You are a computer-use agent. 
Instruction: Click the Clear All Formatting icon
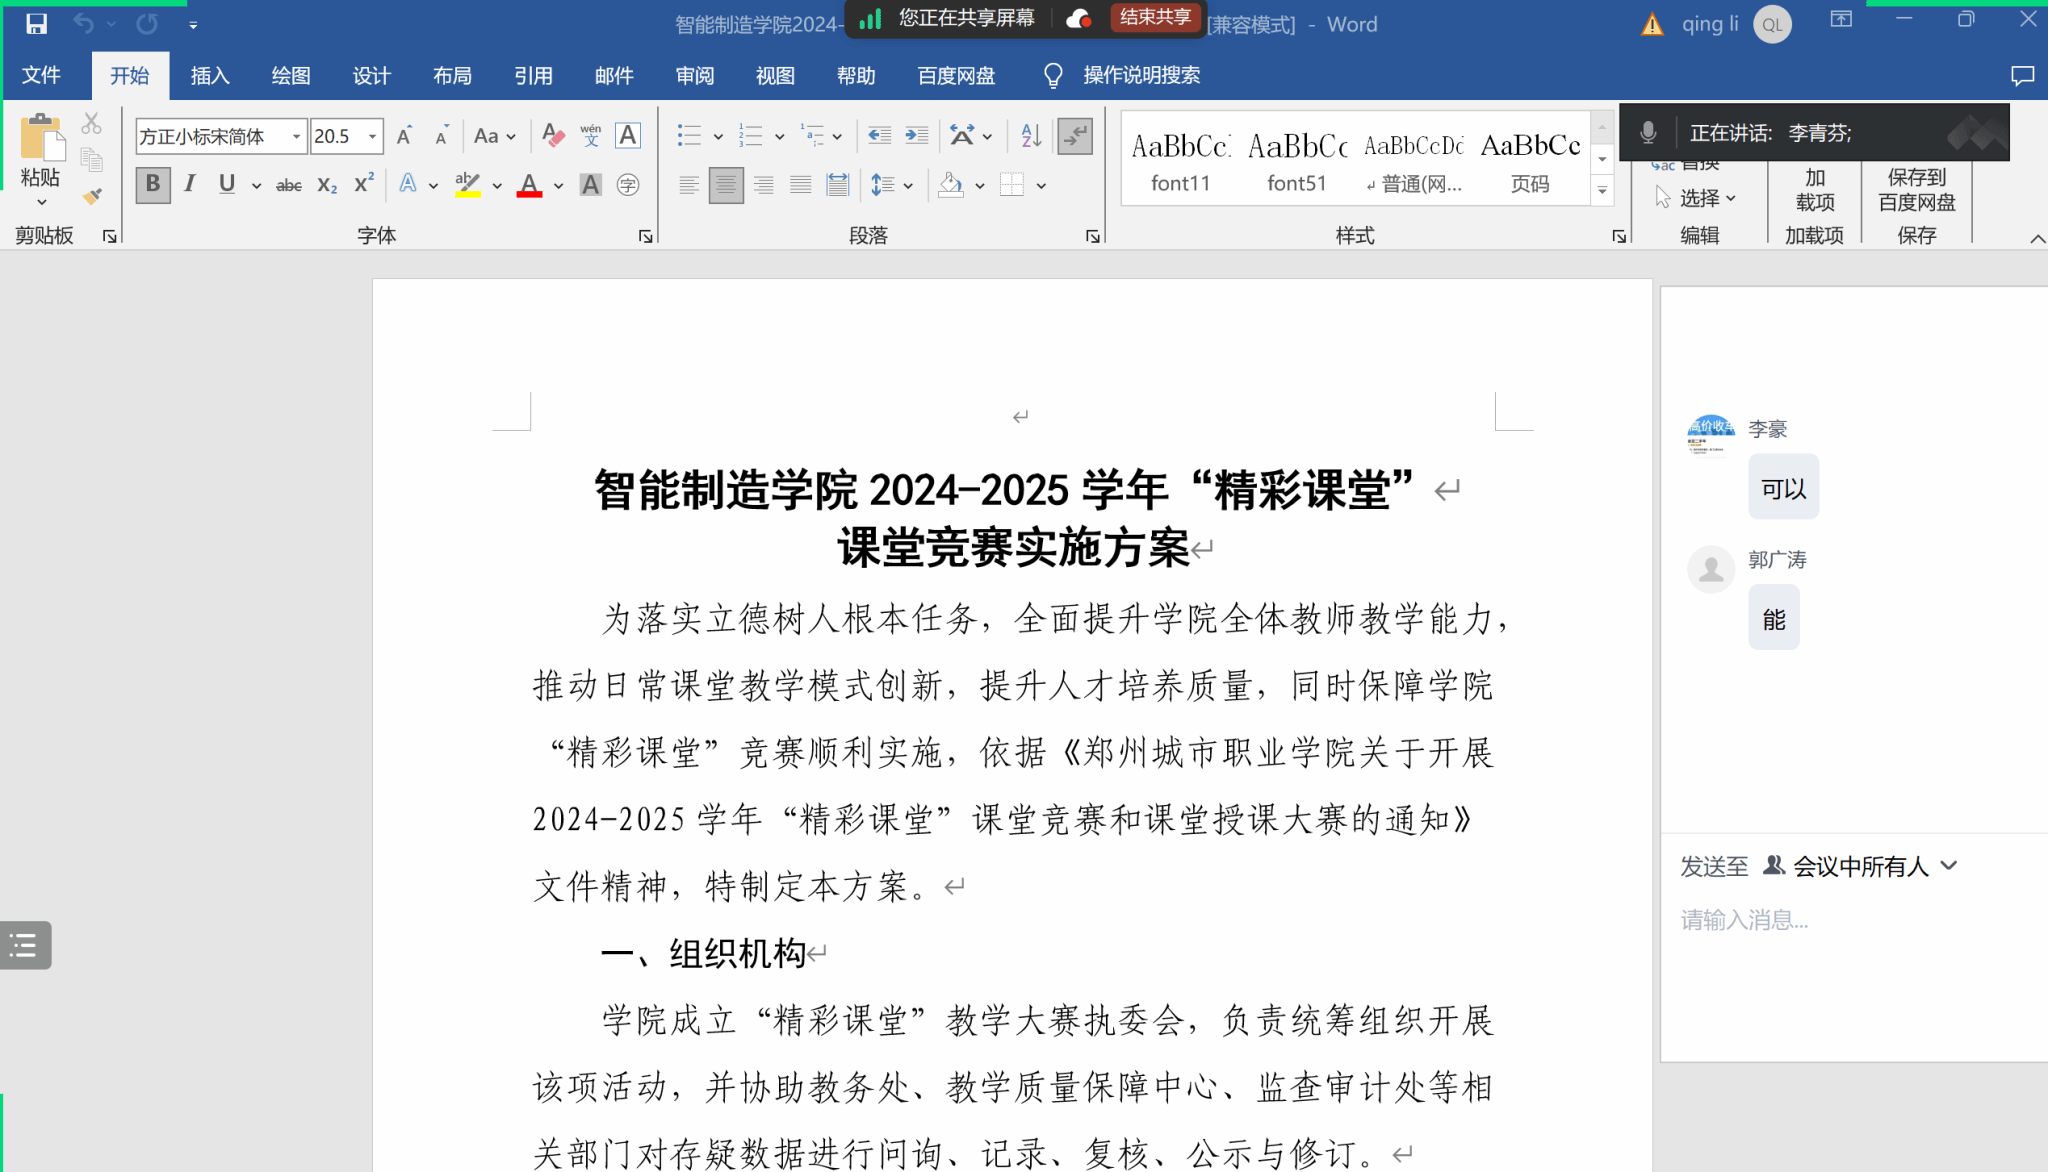click(x=552, y=135)
